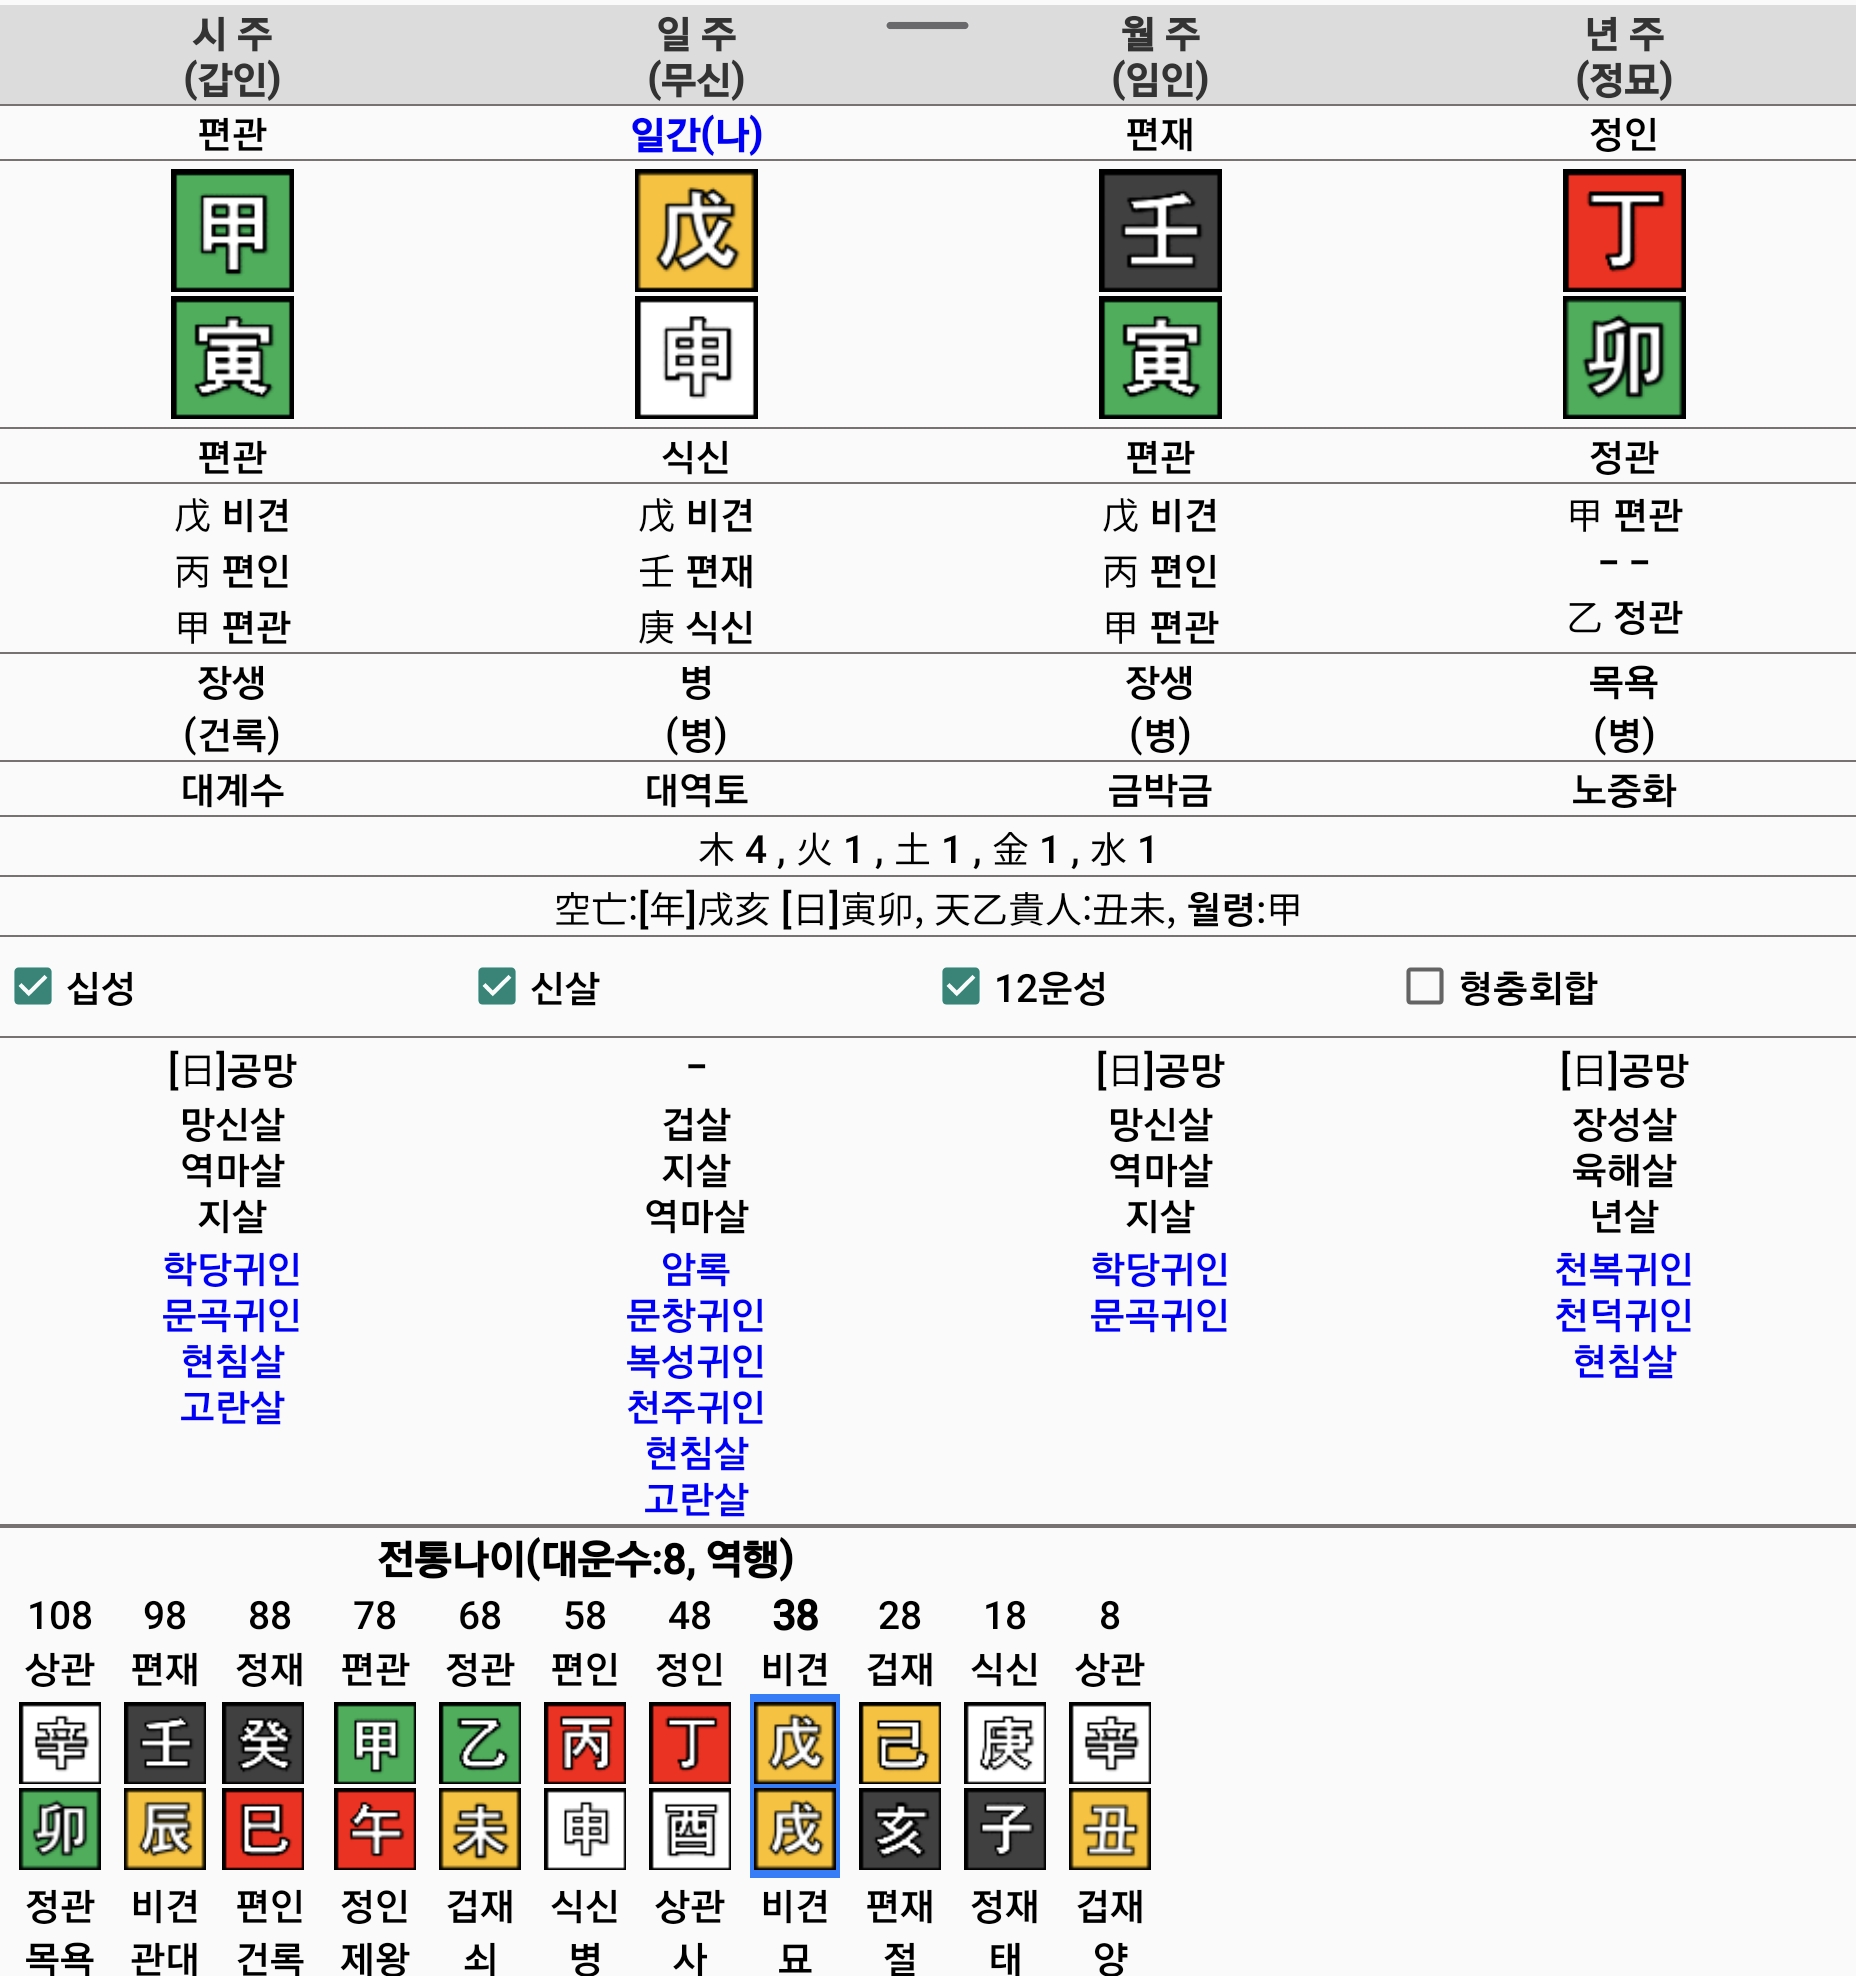Screen dimensions: 1856x1976
Task: Select the 丑 branch tile at age 8
Action: pos(1110,1829)
